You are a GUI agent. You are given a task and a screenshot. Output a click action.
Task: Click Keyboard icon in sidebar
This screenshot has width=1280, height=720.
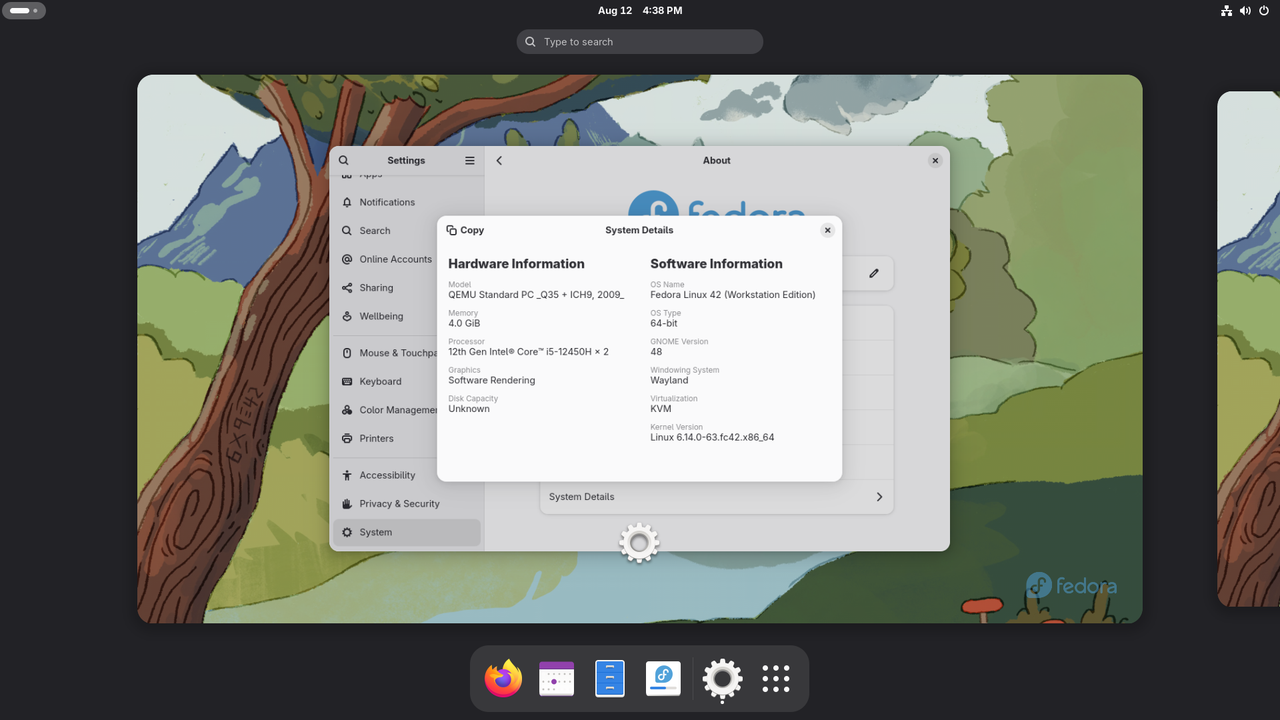pyautogui.click(x=347, y=381)
